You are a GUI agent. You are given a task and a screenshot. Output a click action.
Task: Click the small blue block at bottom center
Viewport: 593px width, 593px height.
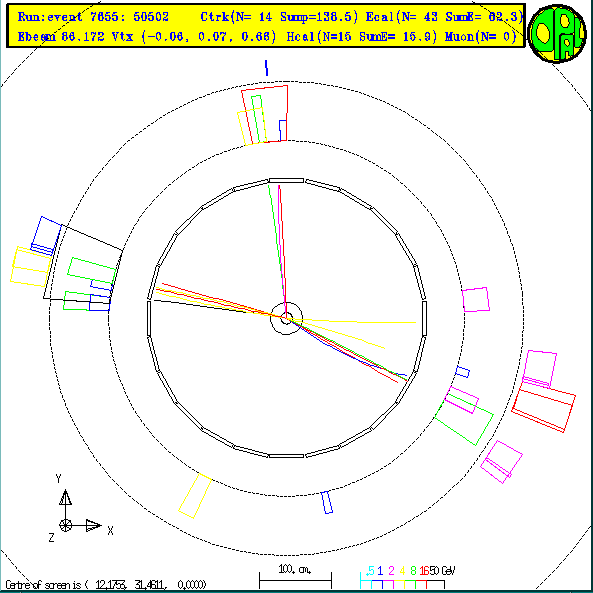pos(327,502)
